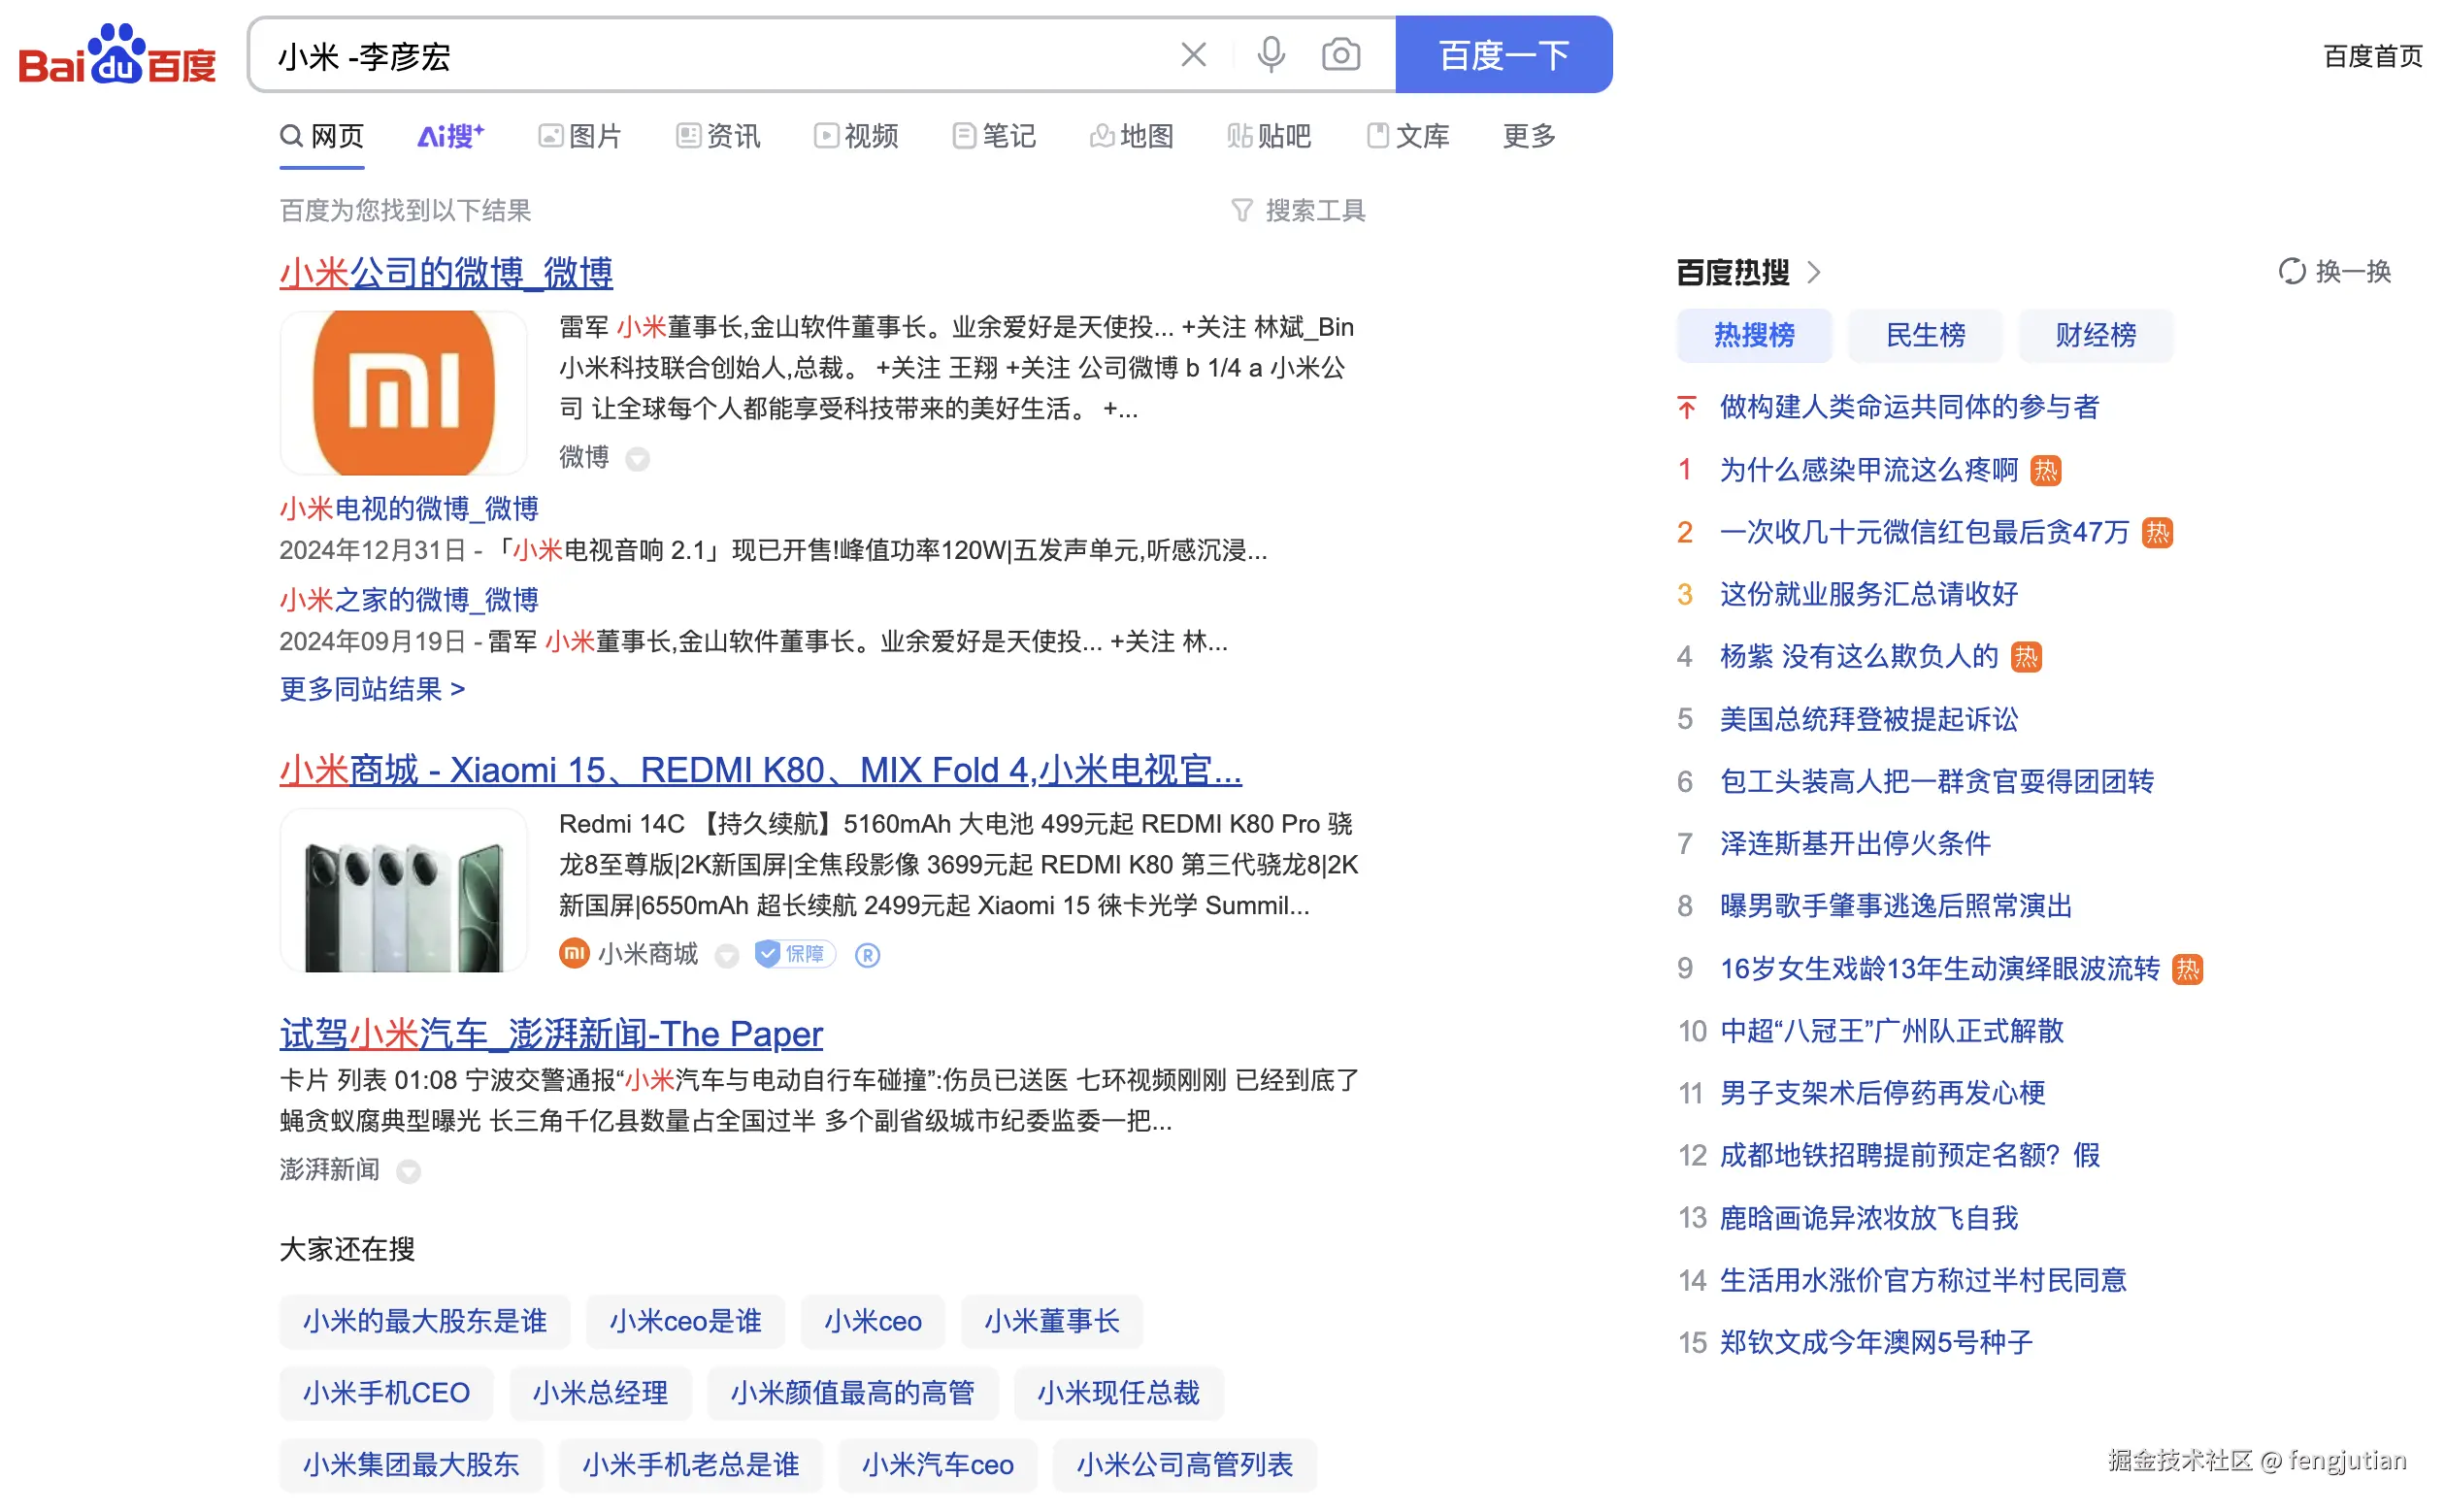Click the Mi logo icon beside 小米商城
This screenshot has height=1512, width=2444.
coord(574,954)
